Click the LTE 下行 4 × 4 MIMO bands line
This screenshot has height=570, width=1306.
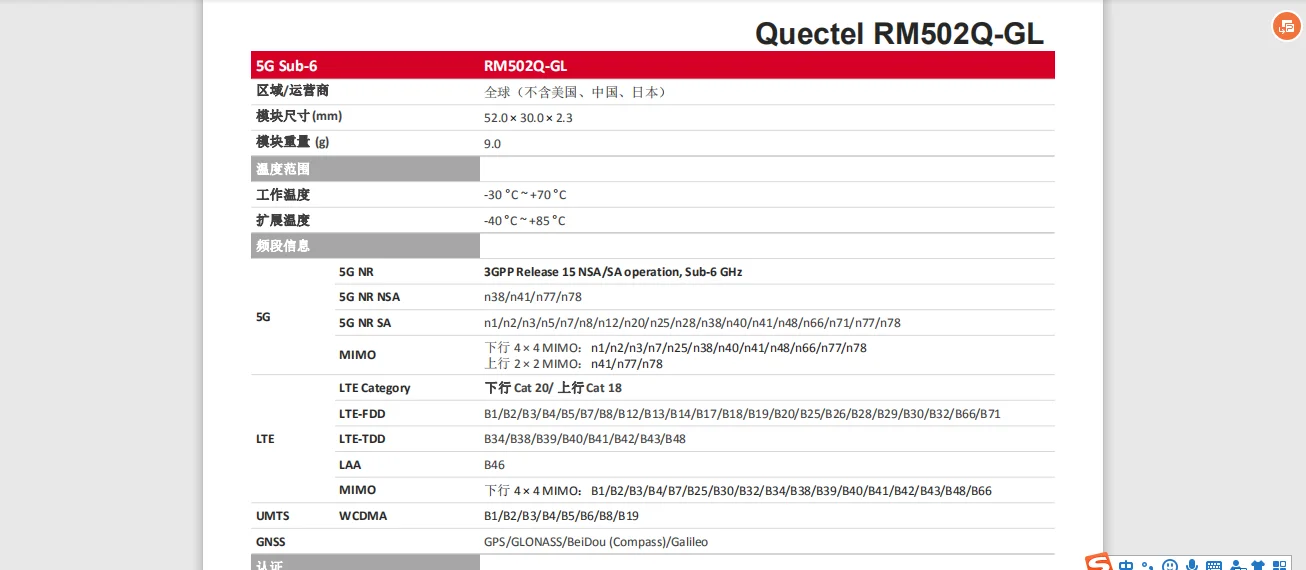click(738, 491)
